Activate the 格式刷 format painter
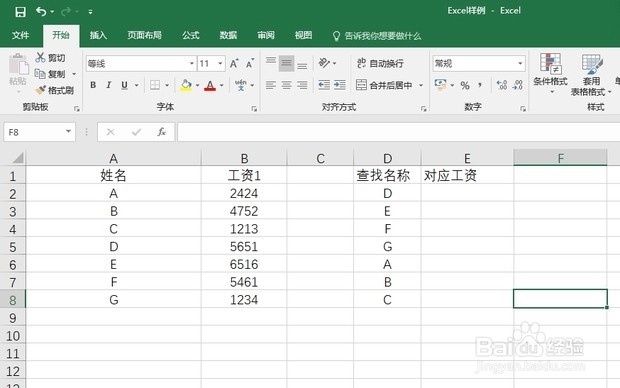 point(54,91)
